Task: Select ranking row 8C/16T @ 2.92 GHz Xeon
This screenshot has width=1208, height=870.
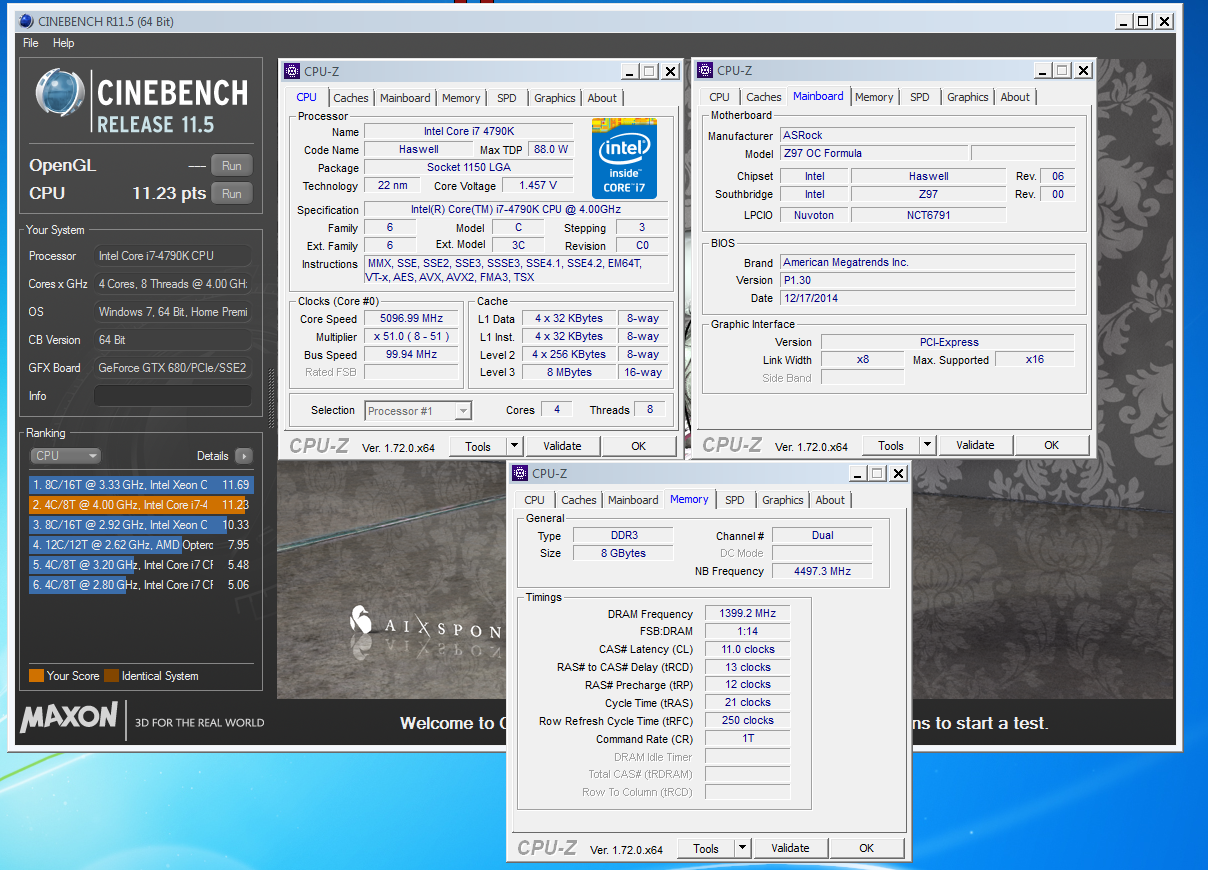Action: pos(141,525)
